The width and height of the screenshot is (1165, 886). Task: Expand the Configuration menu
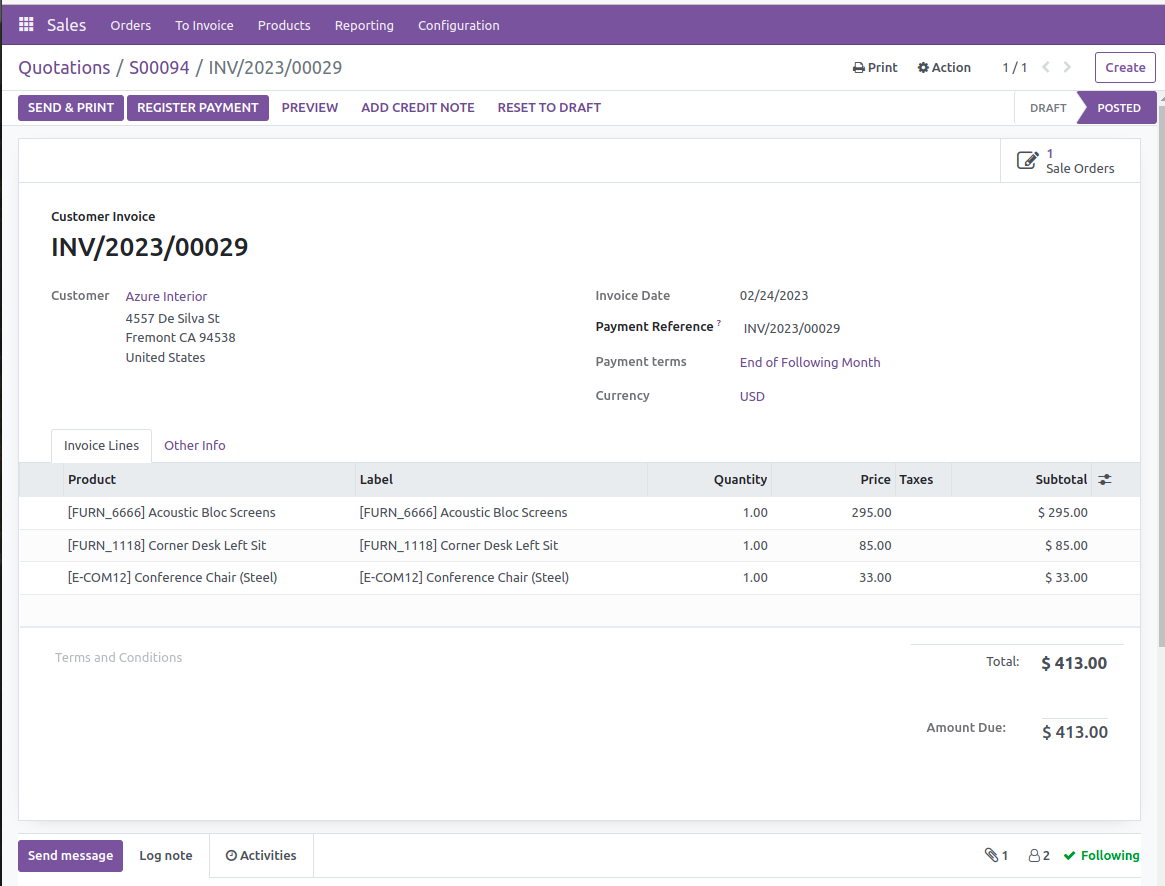tap(458, 25)
